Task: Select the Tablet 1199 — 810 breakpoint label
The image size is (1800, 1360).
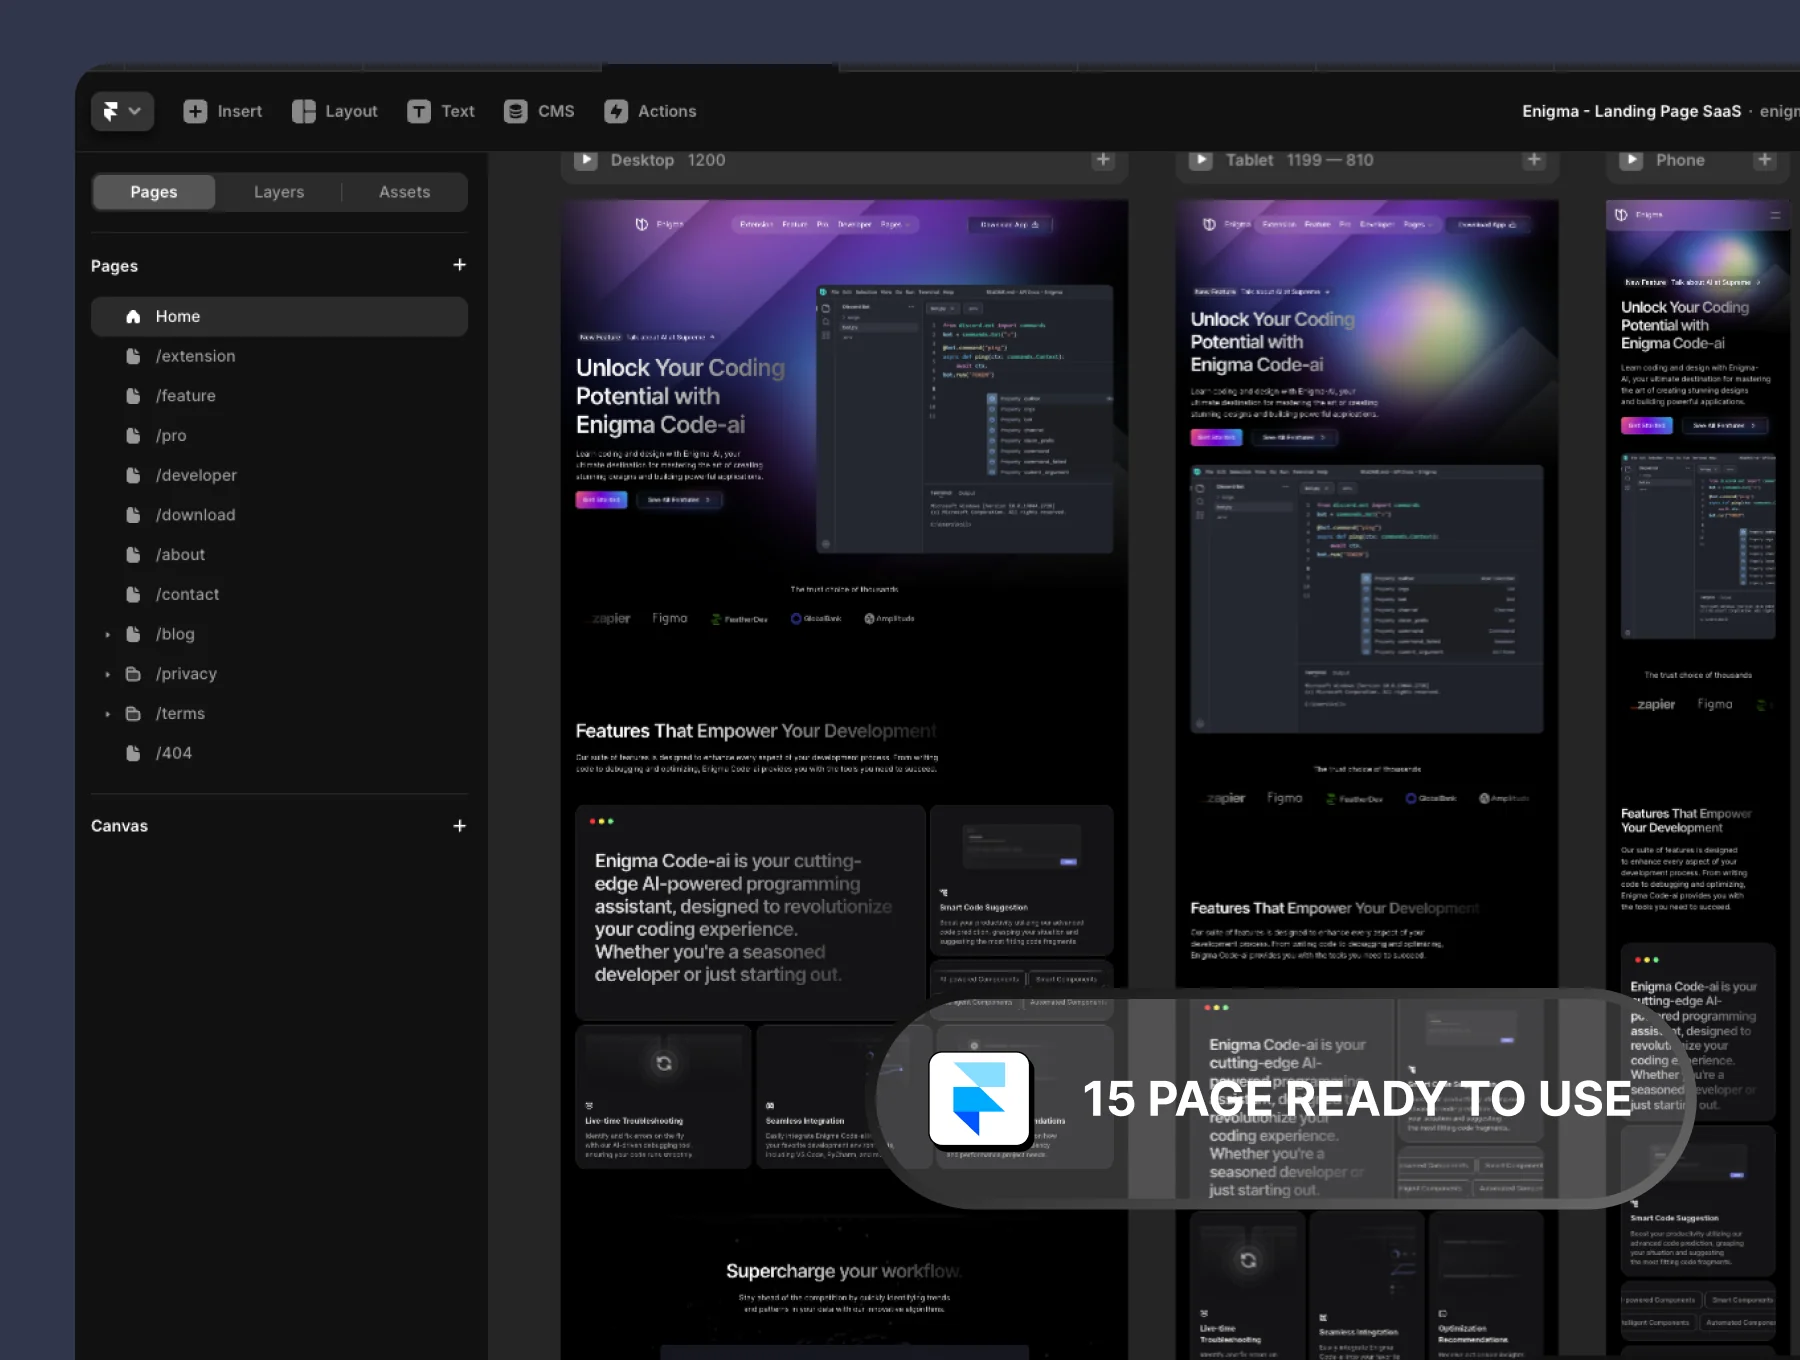Action: [1300, 160]
